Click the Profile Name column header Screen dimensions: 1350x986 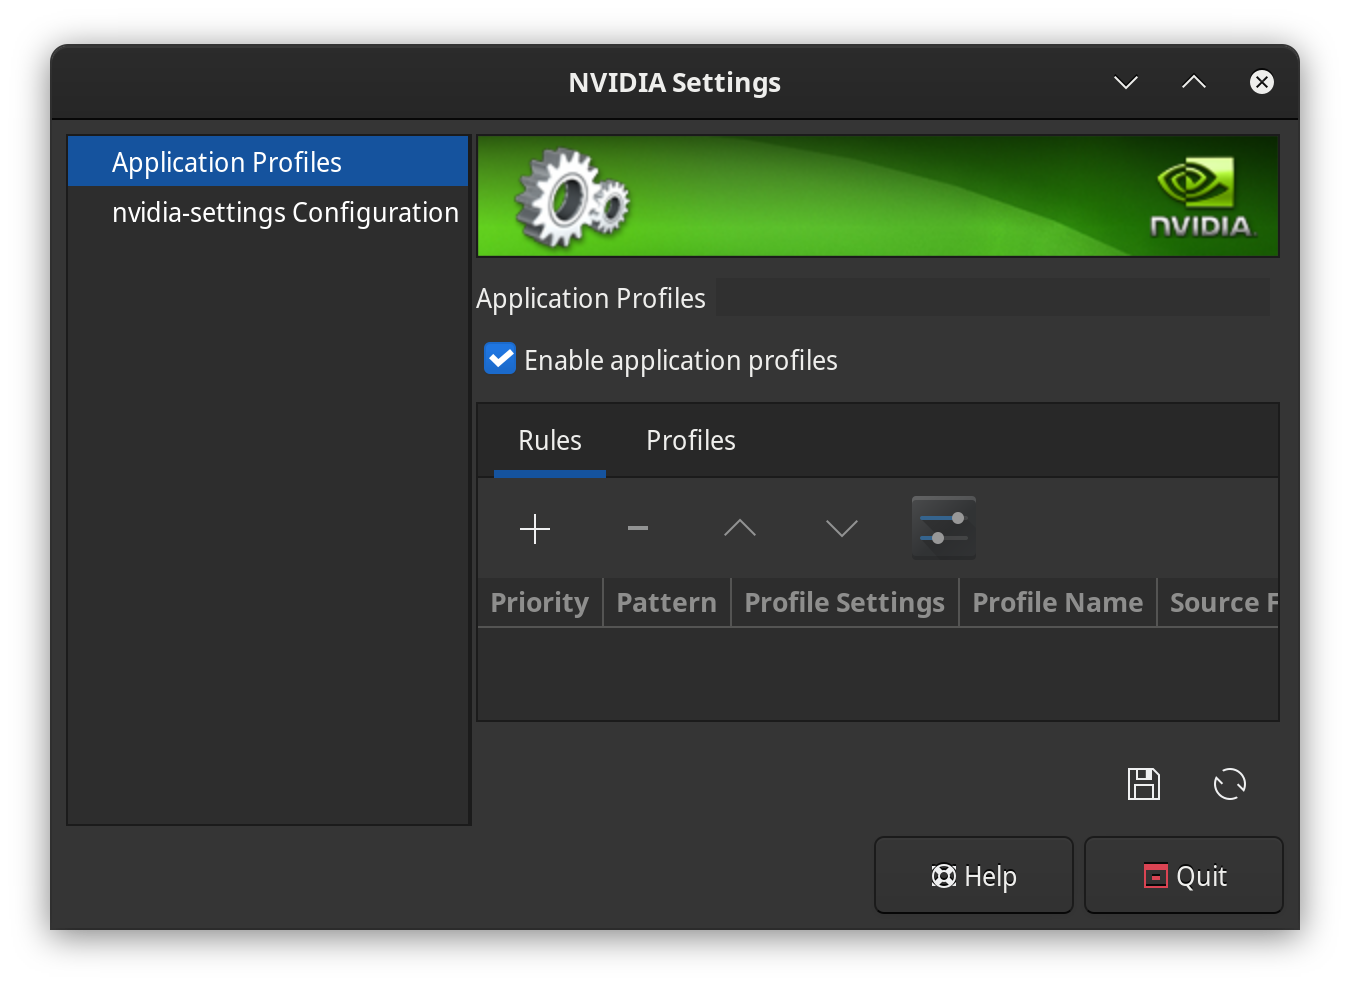coord(1057,603)
